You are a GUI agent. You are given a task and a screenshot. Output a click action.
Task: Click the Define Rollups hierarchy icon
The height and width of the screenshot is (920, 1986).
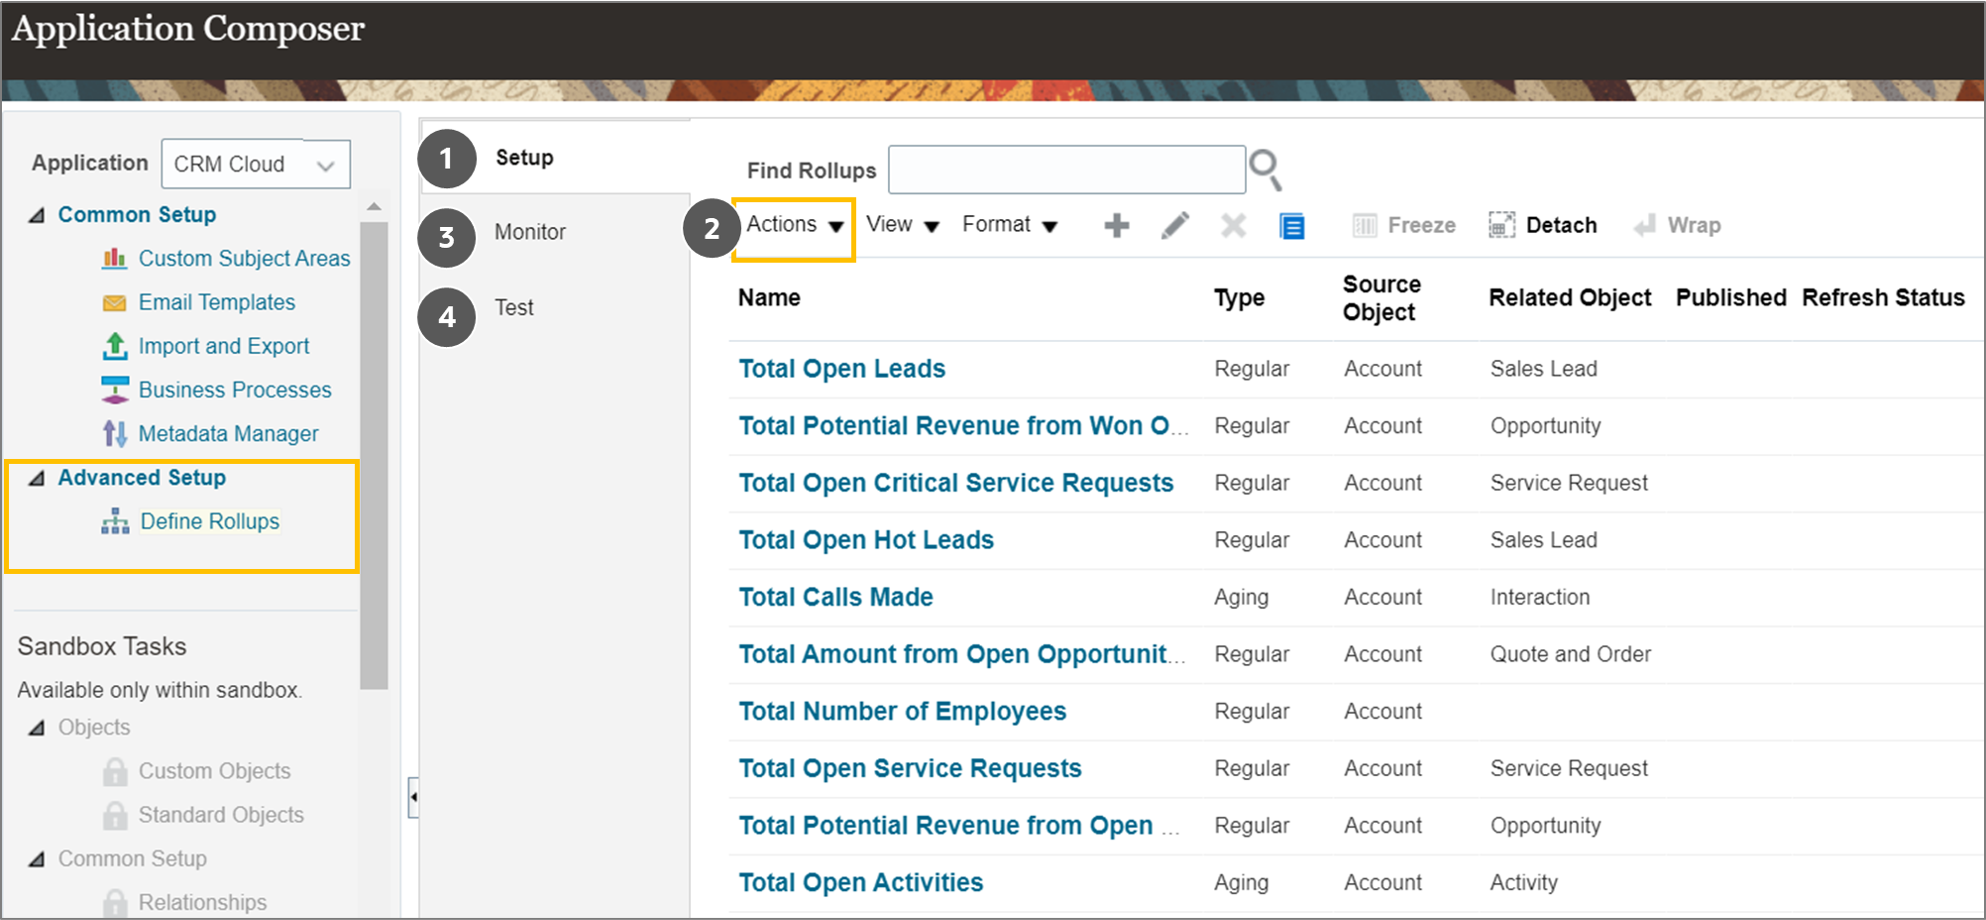(115, 521)
